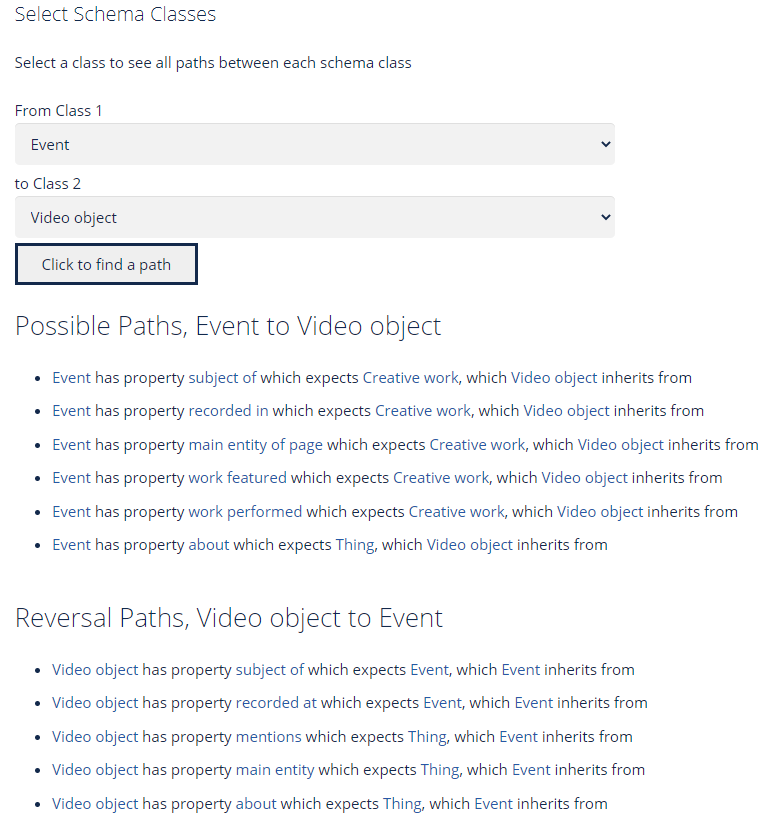Click 'Thing' link in the mentions row
781x837 pixels.
[x=427, y=737]
